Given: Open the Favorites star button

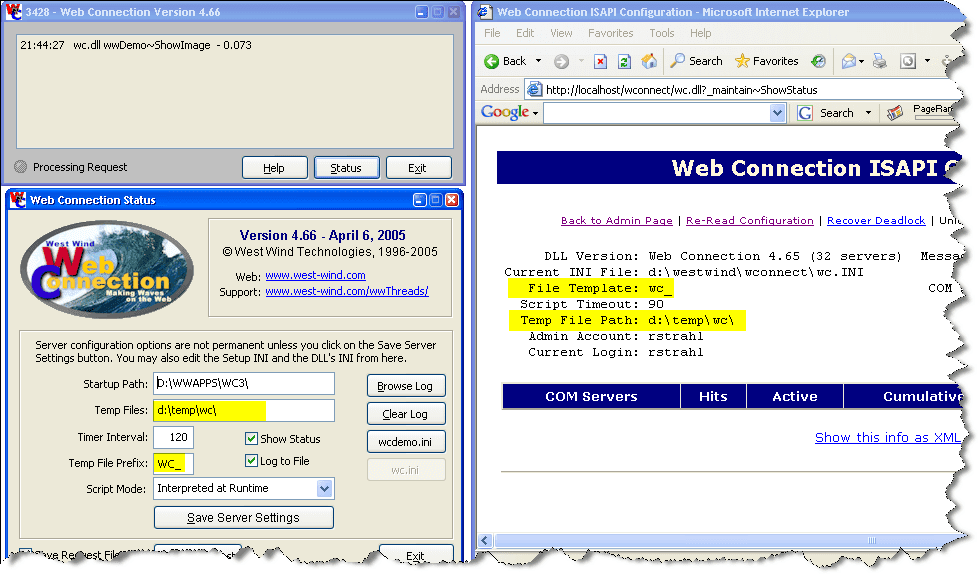Looking at the screenshot, I should coord(766,61).
